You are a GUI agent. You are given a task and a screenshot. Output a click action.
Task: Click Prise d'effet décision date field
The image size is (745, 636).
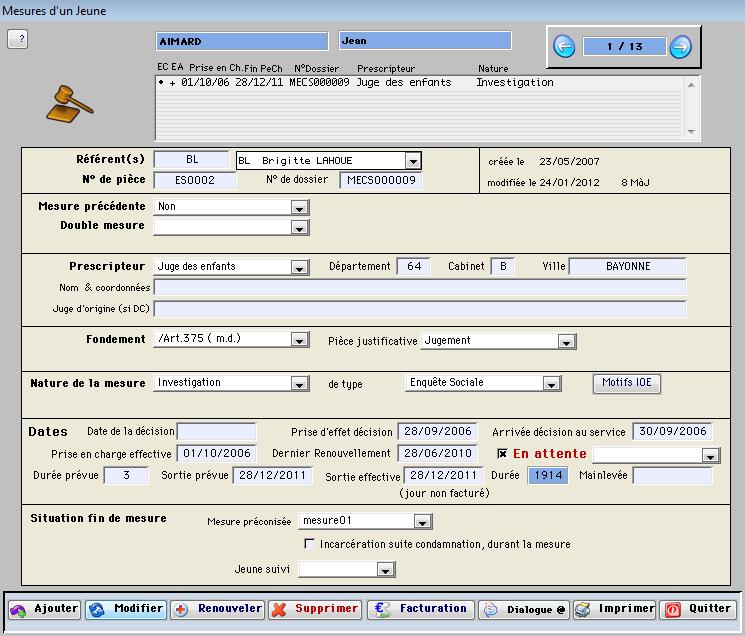(x=438, y=431)
